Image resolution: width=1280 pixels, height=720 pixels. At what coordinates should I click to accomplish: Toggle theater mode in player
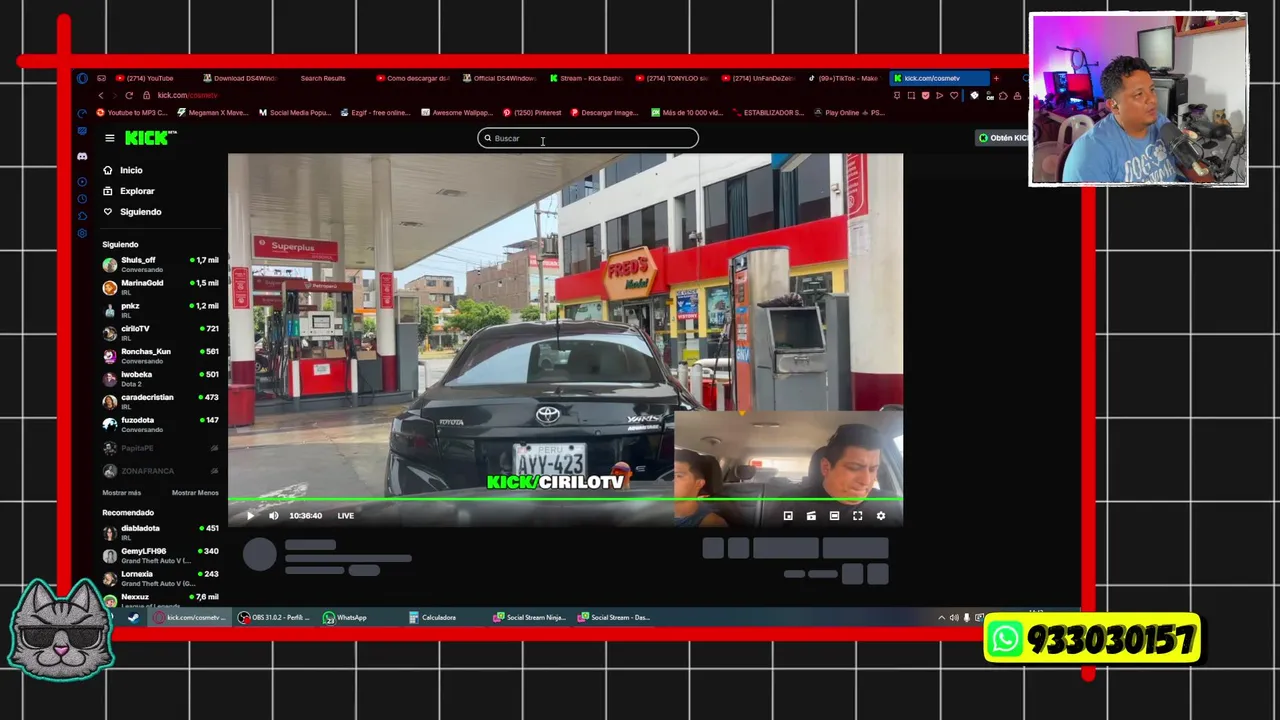coord(834,516)
